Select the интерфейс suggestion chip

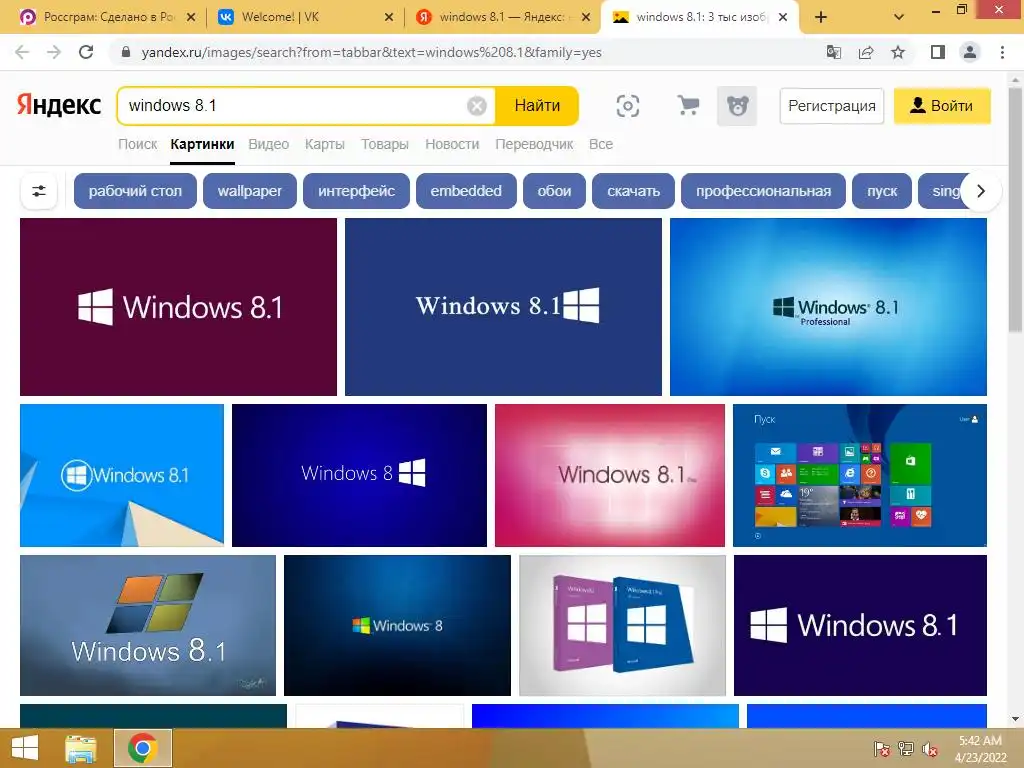[356, 191]
